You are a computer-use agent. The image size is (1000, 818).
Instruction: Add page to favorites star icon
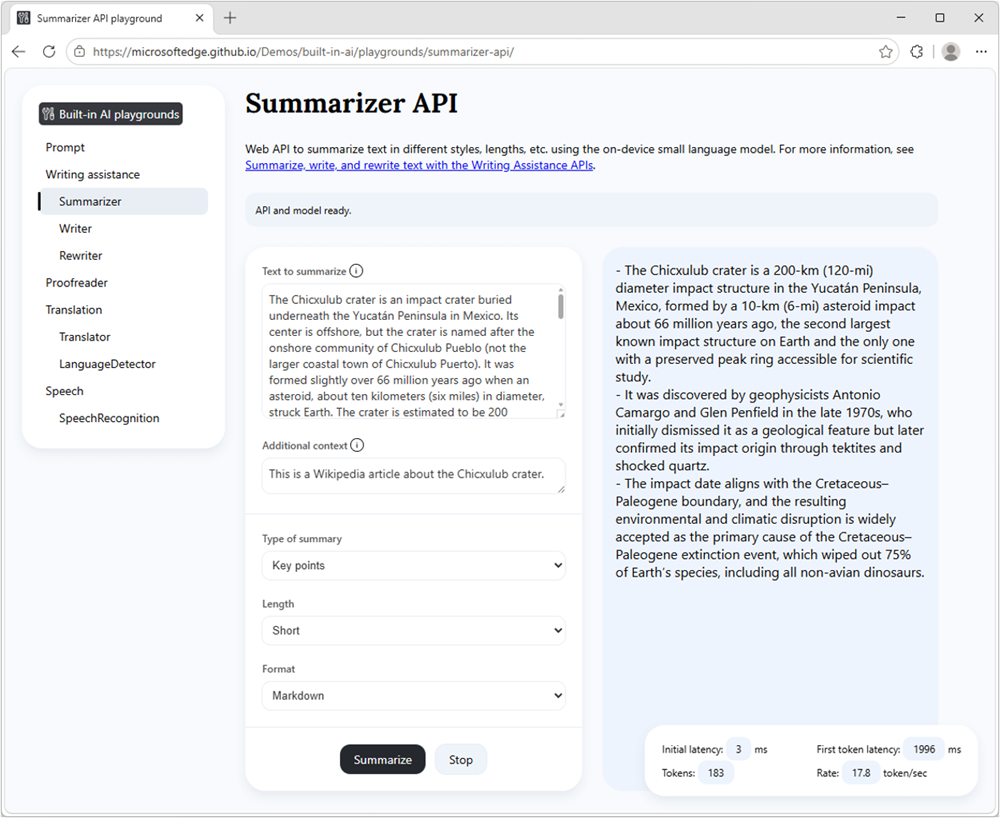[885, 52]
